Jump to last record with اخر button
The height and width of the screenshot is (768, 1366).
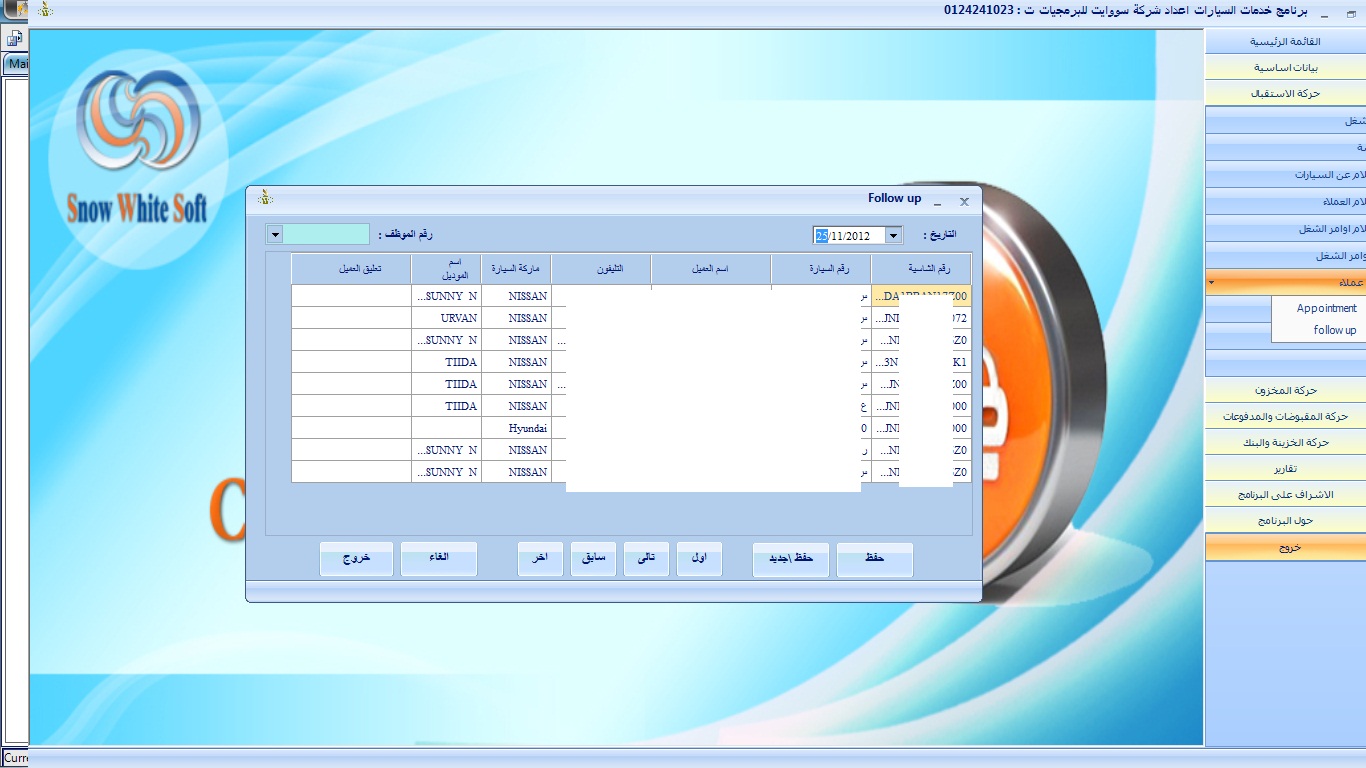click(540, 559)
